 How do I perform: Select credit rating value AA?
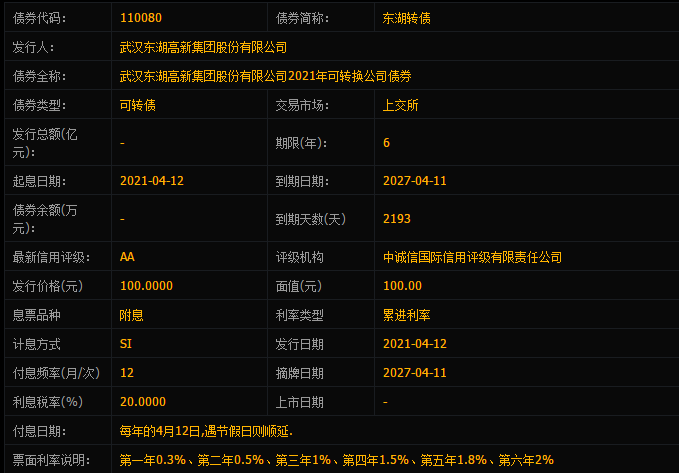(x=127, y=257)
